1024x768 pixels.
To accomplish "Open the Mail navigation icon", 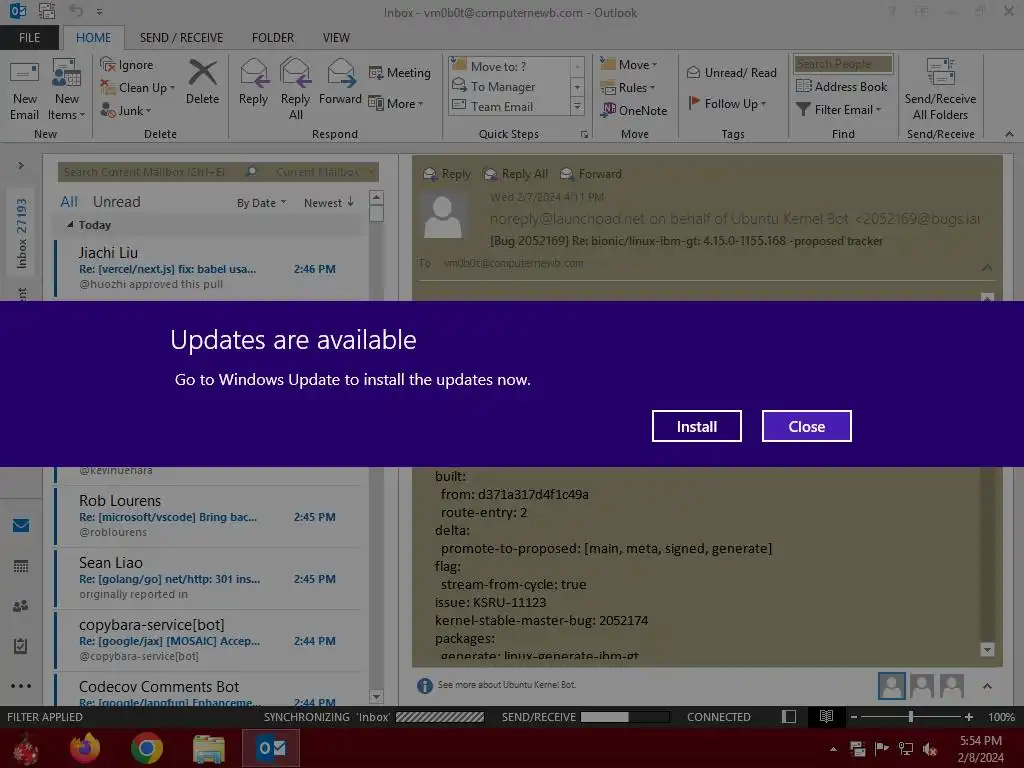I will point(21,525).
